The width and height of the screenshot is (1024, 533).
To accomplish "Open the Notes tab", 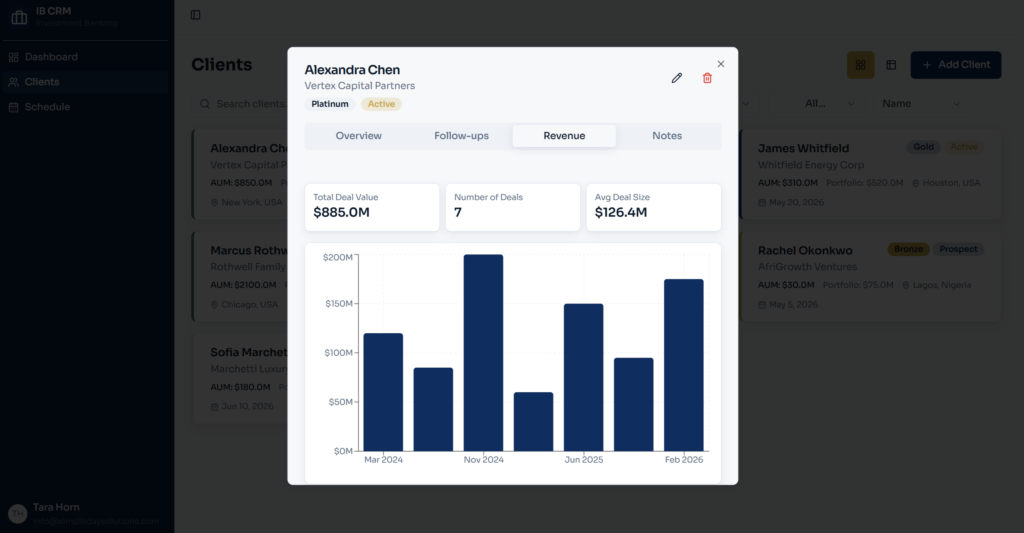I will click(667, 136).
